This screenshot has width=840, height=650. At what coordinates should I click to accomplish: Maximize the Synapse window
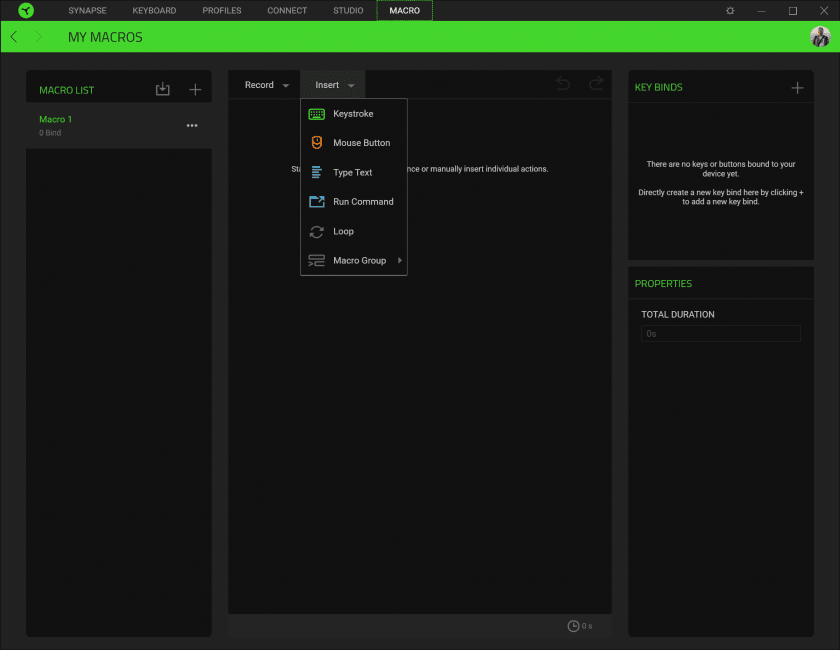click(793, 11)
